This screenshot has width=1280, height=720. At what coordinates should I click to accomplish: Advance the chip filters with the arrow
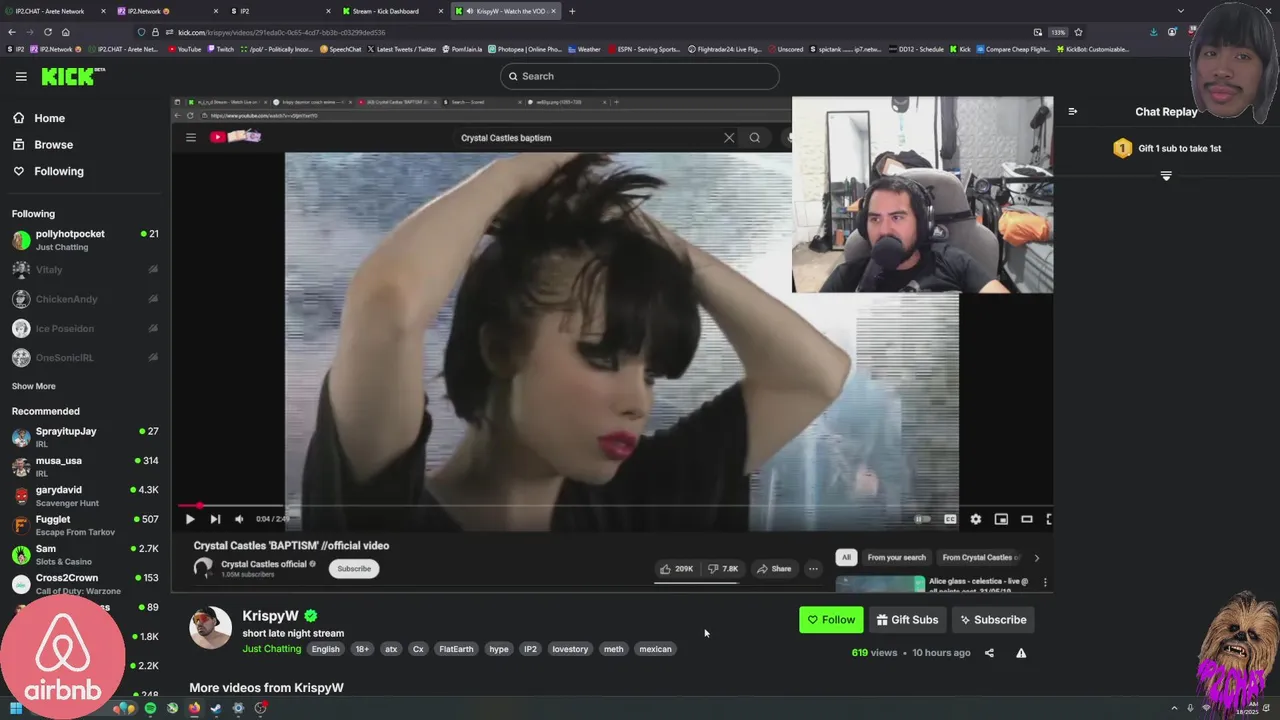click(x=1036, y=558)
